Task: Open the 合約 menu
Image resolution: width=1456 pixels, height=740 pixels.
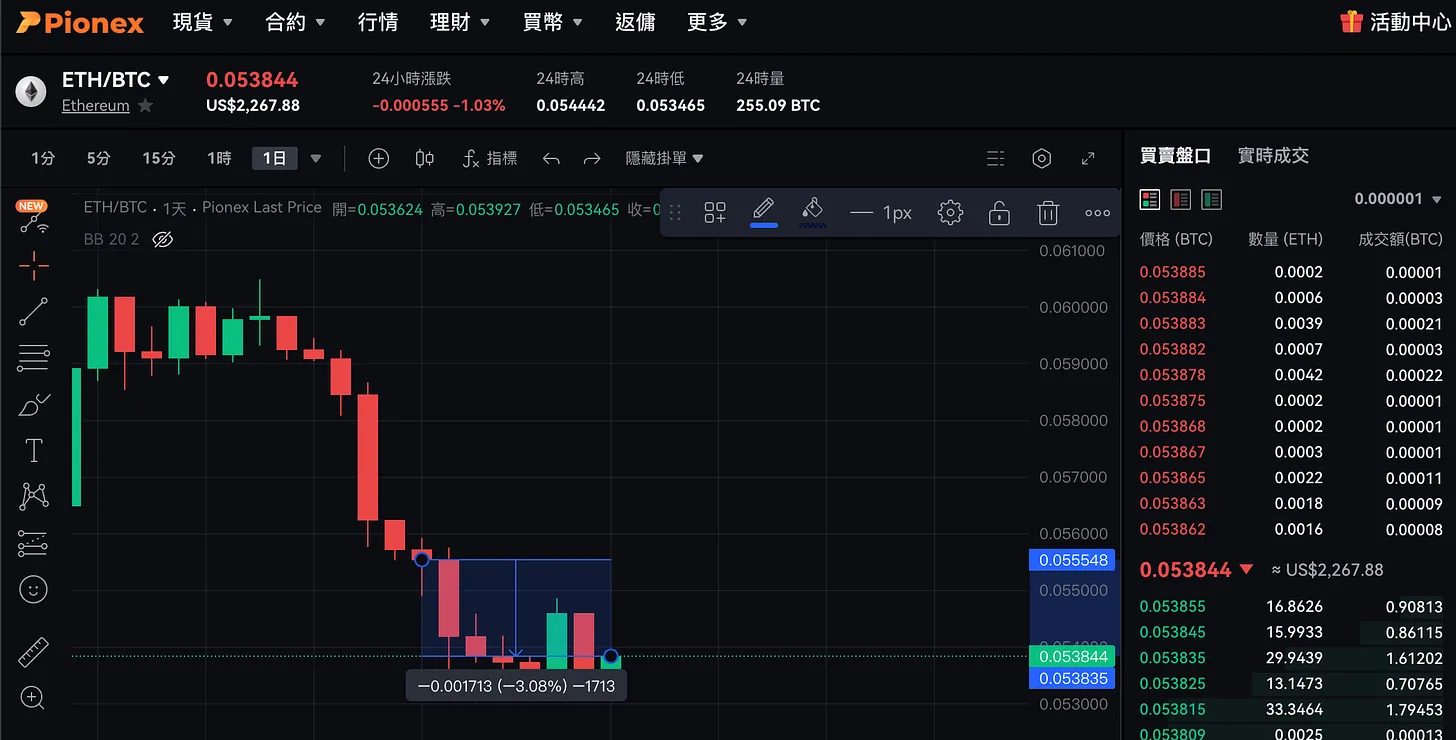Action: 295,22
